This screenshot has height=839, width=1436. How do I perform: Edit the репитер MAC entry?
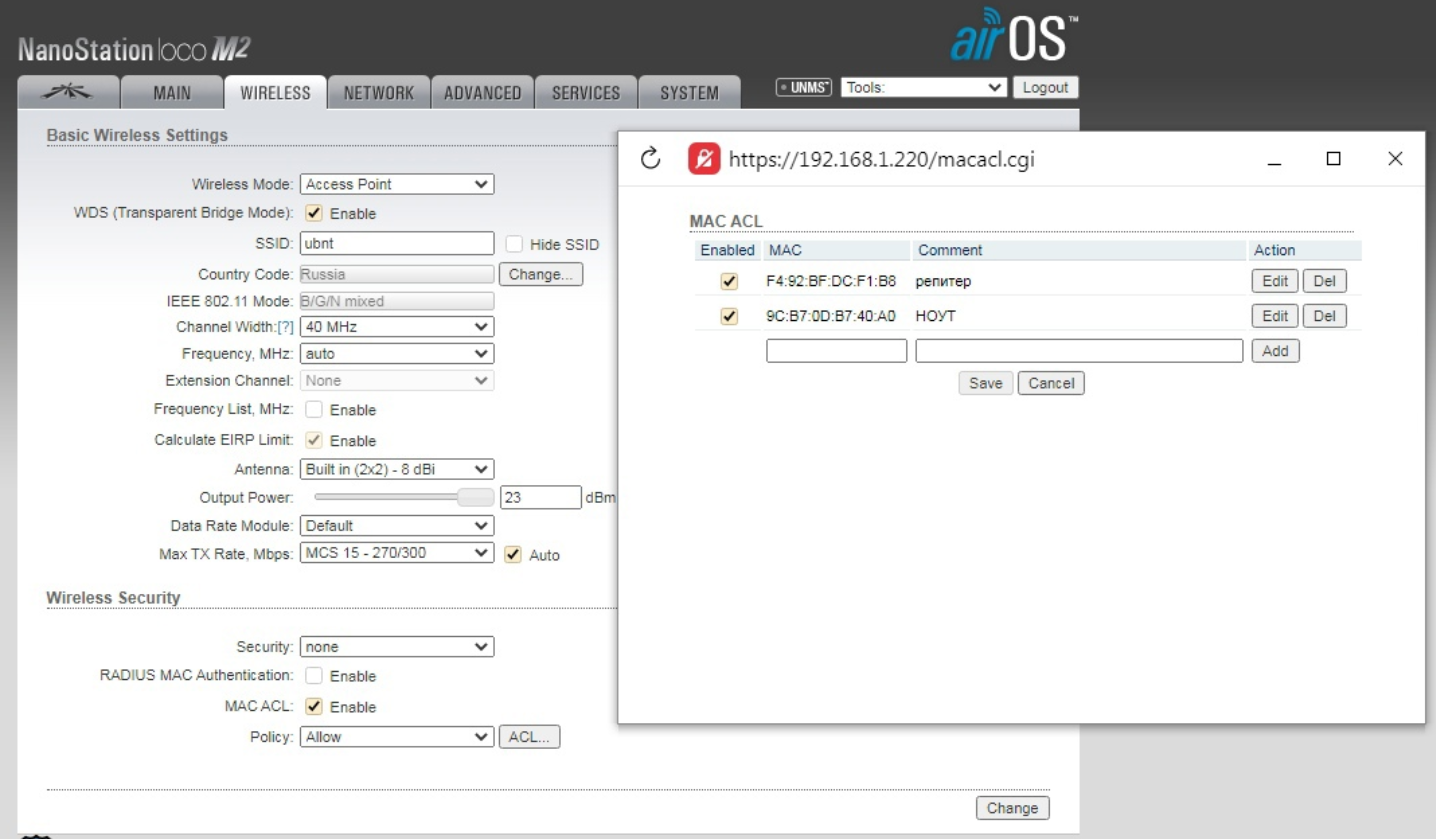pyautogui.click(x=1275, y=281)
